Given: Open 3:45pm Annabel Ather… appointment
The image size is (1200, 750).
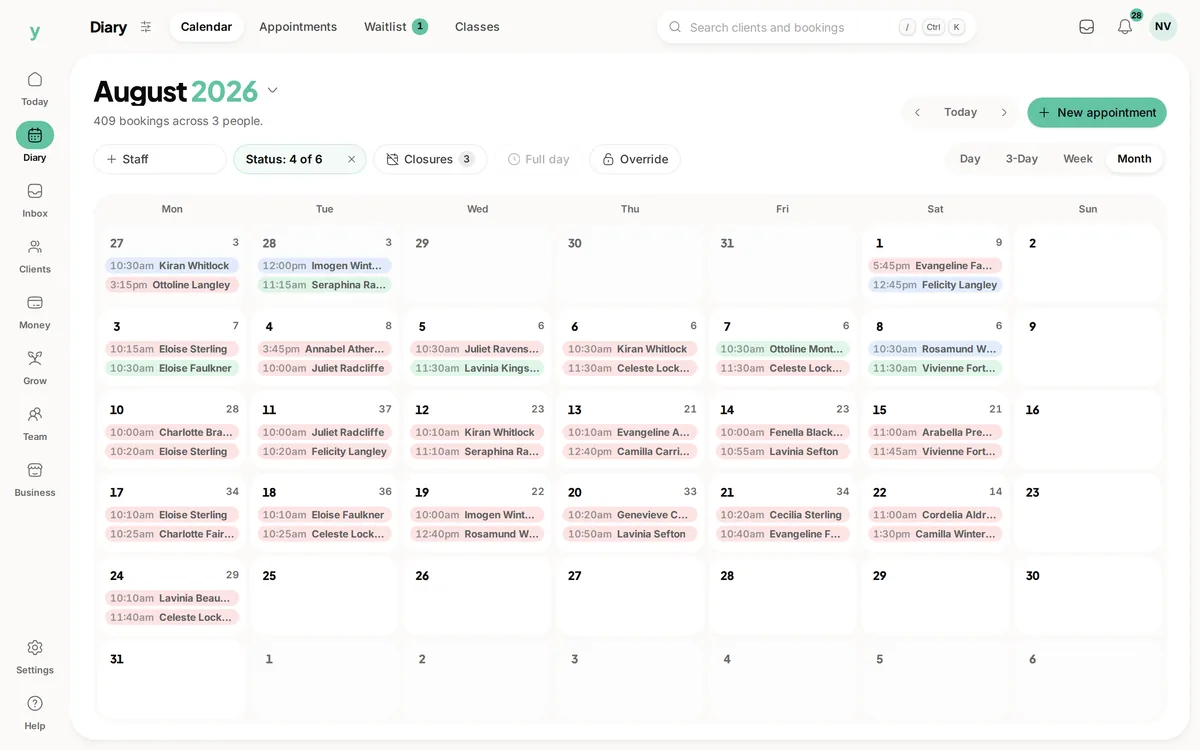Looking at the screenshot, I should click(x=324, y=349).
